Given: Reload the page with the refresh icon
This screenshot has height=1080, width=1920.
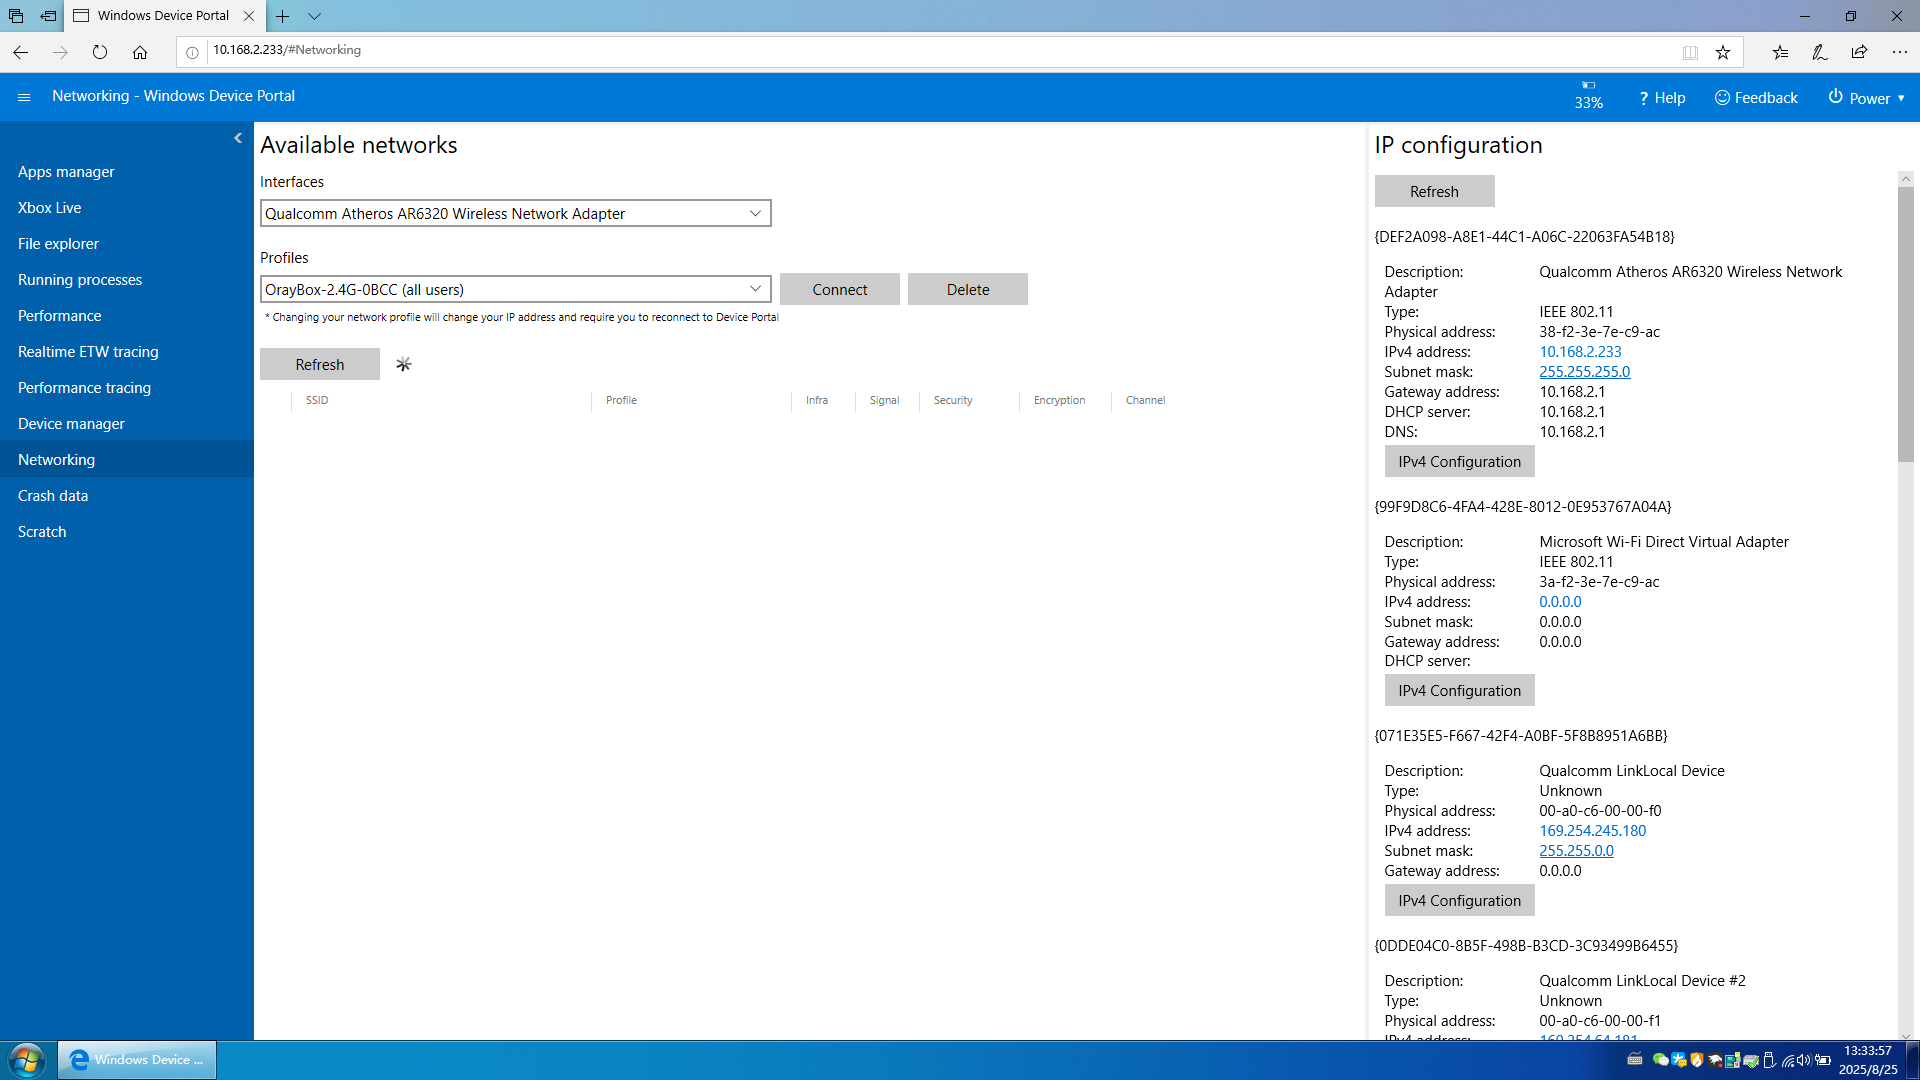Looking at the screenshot, I should click(100, 52).
